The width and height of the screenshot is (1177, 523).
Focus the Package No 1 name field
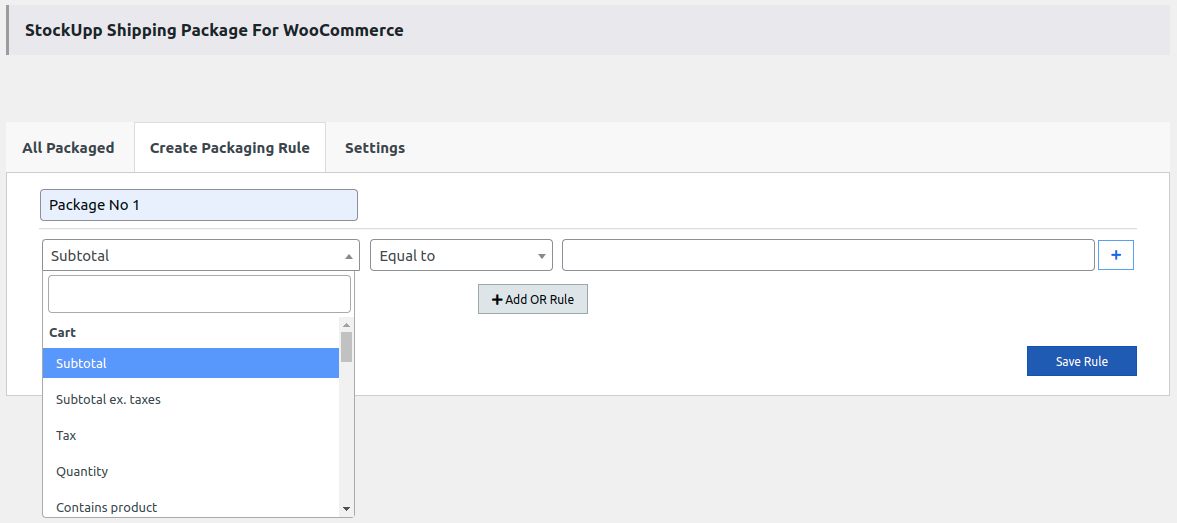[199, 205]
